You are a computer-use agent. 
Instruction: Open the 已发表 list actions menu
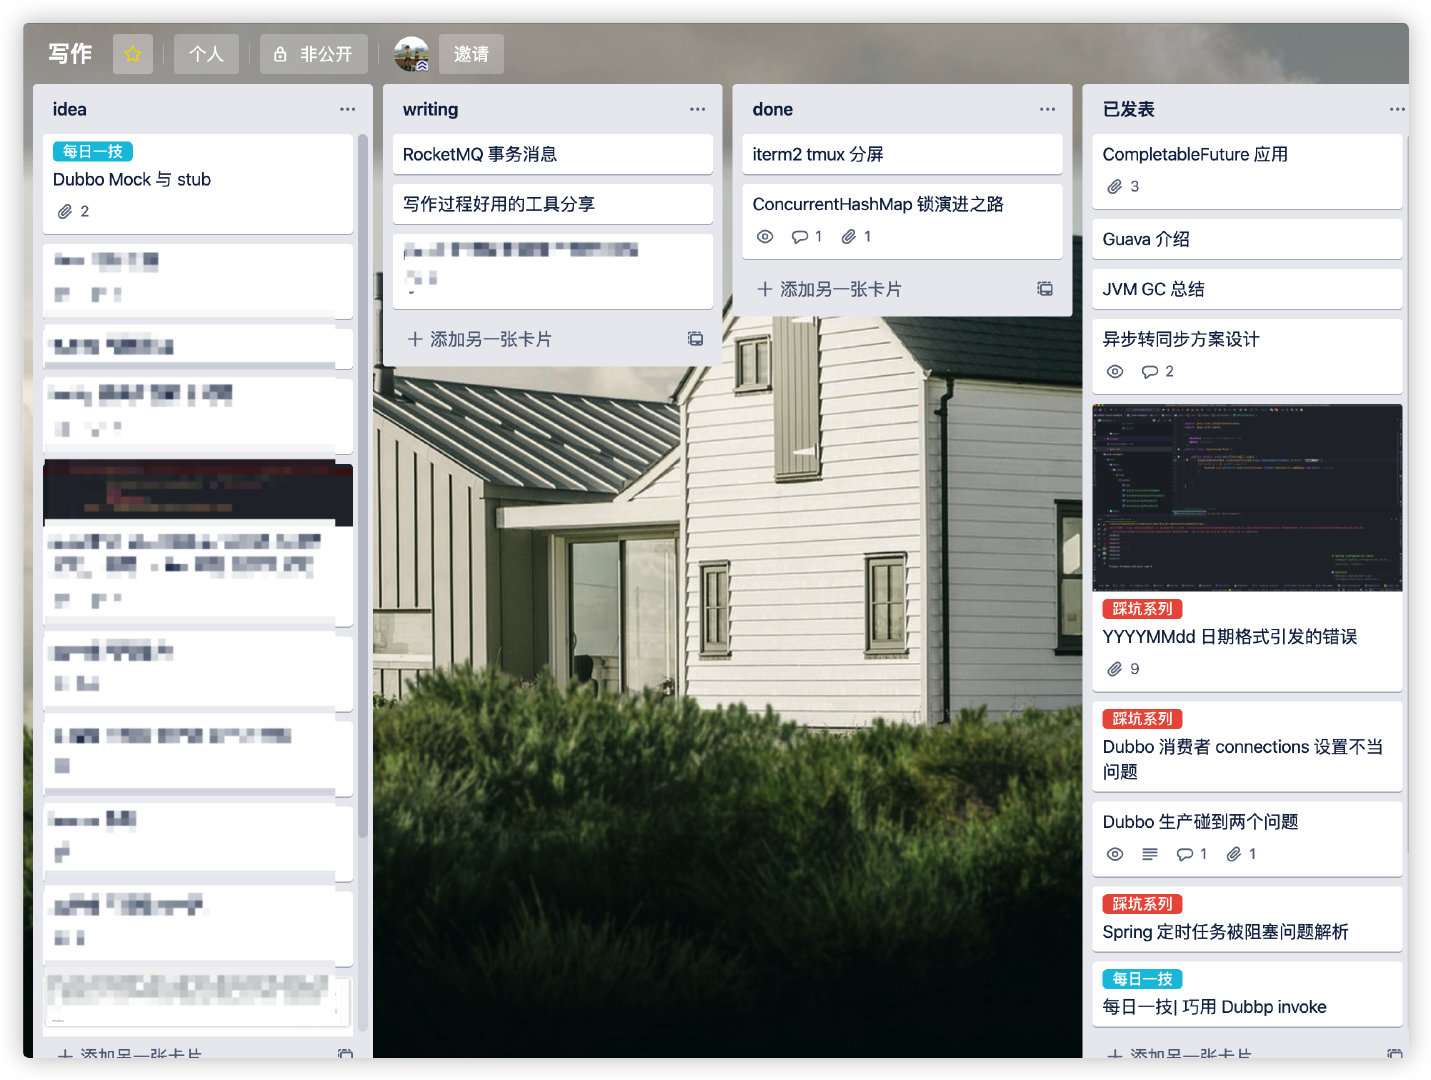click(x=1397, y=109)
